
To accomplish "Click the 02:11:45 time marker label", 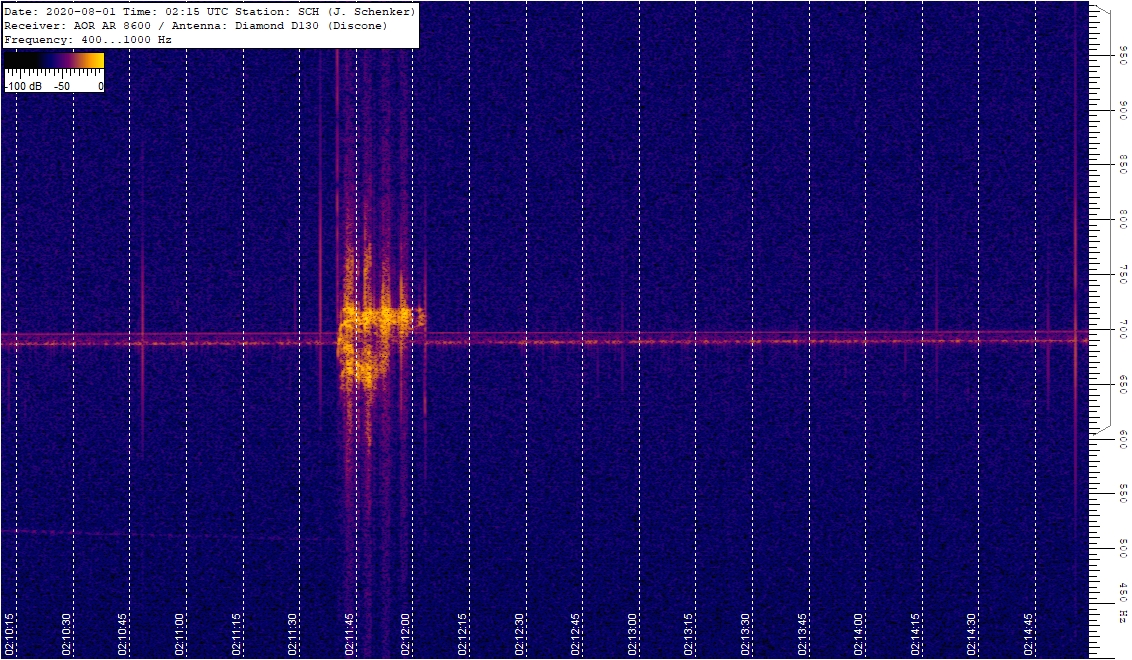I will coord(350,634).
